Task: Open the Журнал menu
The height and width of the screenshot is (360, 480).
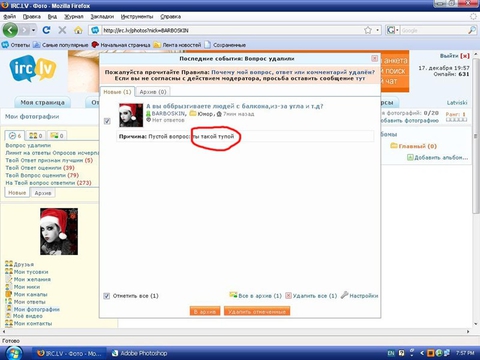Action: pos(74,16)
